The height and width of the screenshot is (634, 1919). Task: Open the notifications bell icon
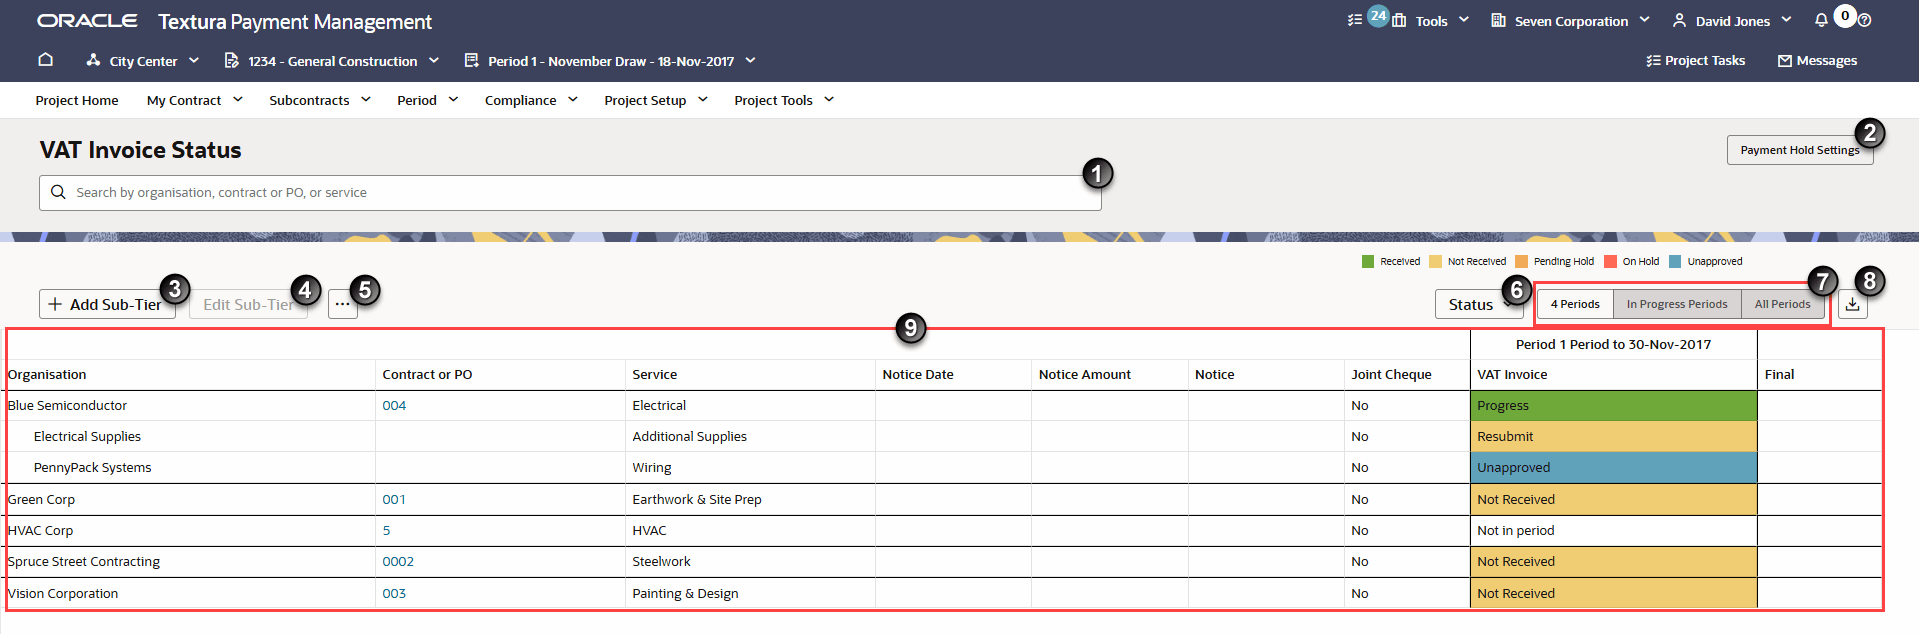point(1821,20)
